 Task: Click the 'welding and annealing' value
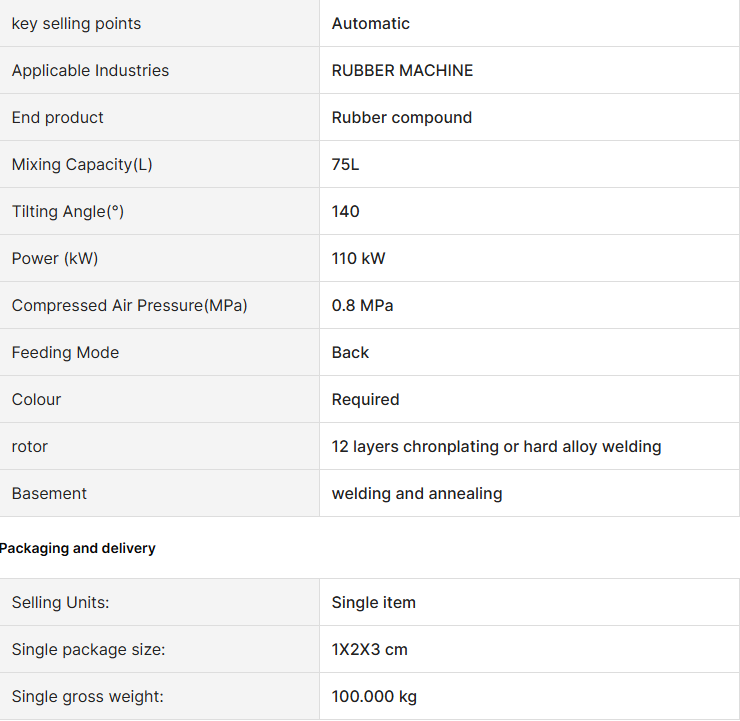point(417,494)
